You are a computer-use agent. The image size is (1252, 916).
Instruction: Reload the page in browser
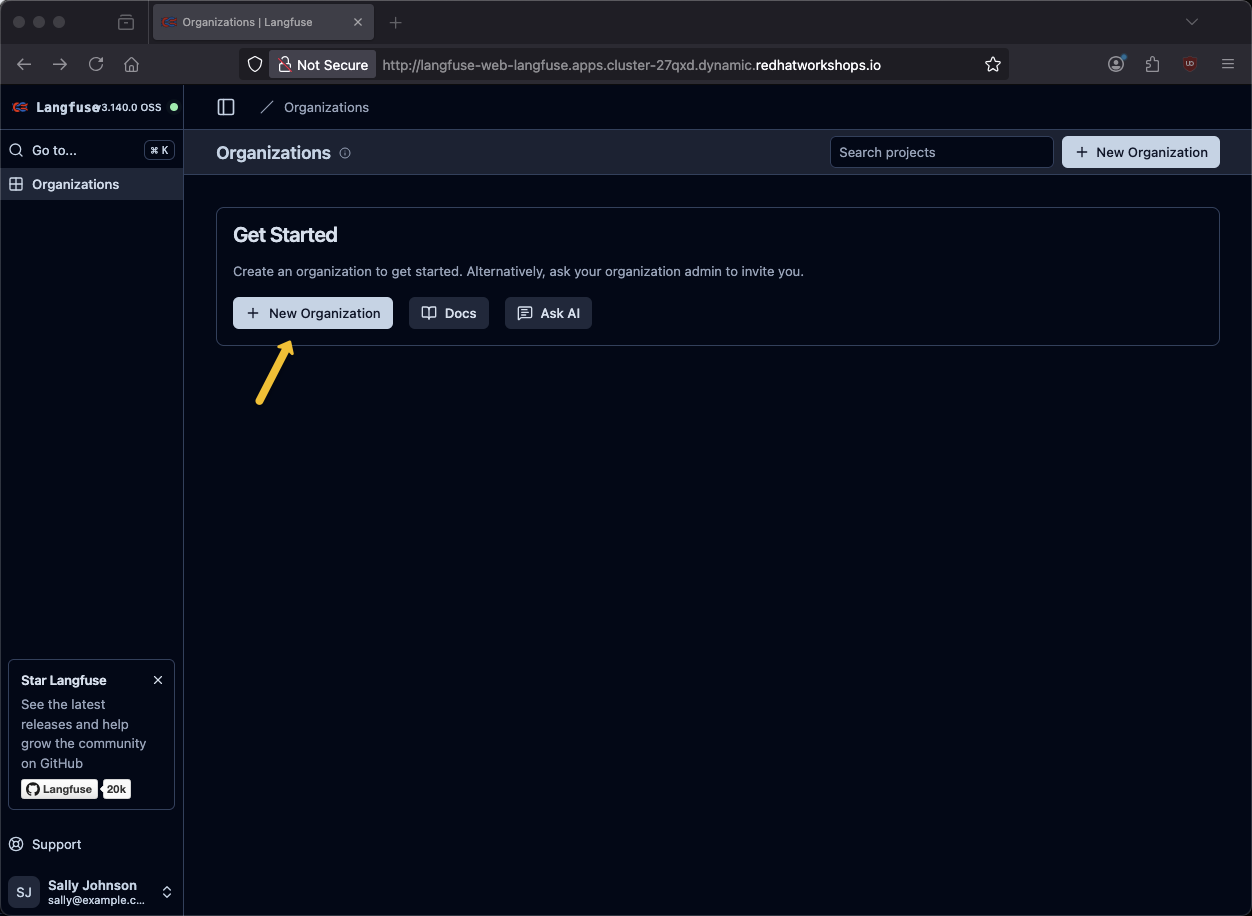[96, 64]
